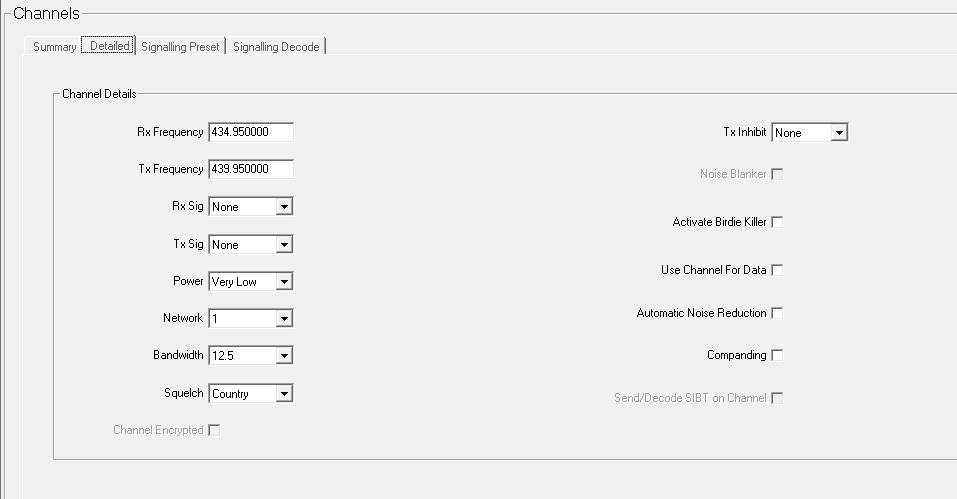The image size is (957, 499).
Task: Open the Signalling Preset tab
Action: (x=180, y=47)
